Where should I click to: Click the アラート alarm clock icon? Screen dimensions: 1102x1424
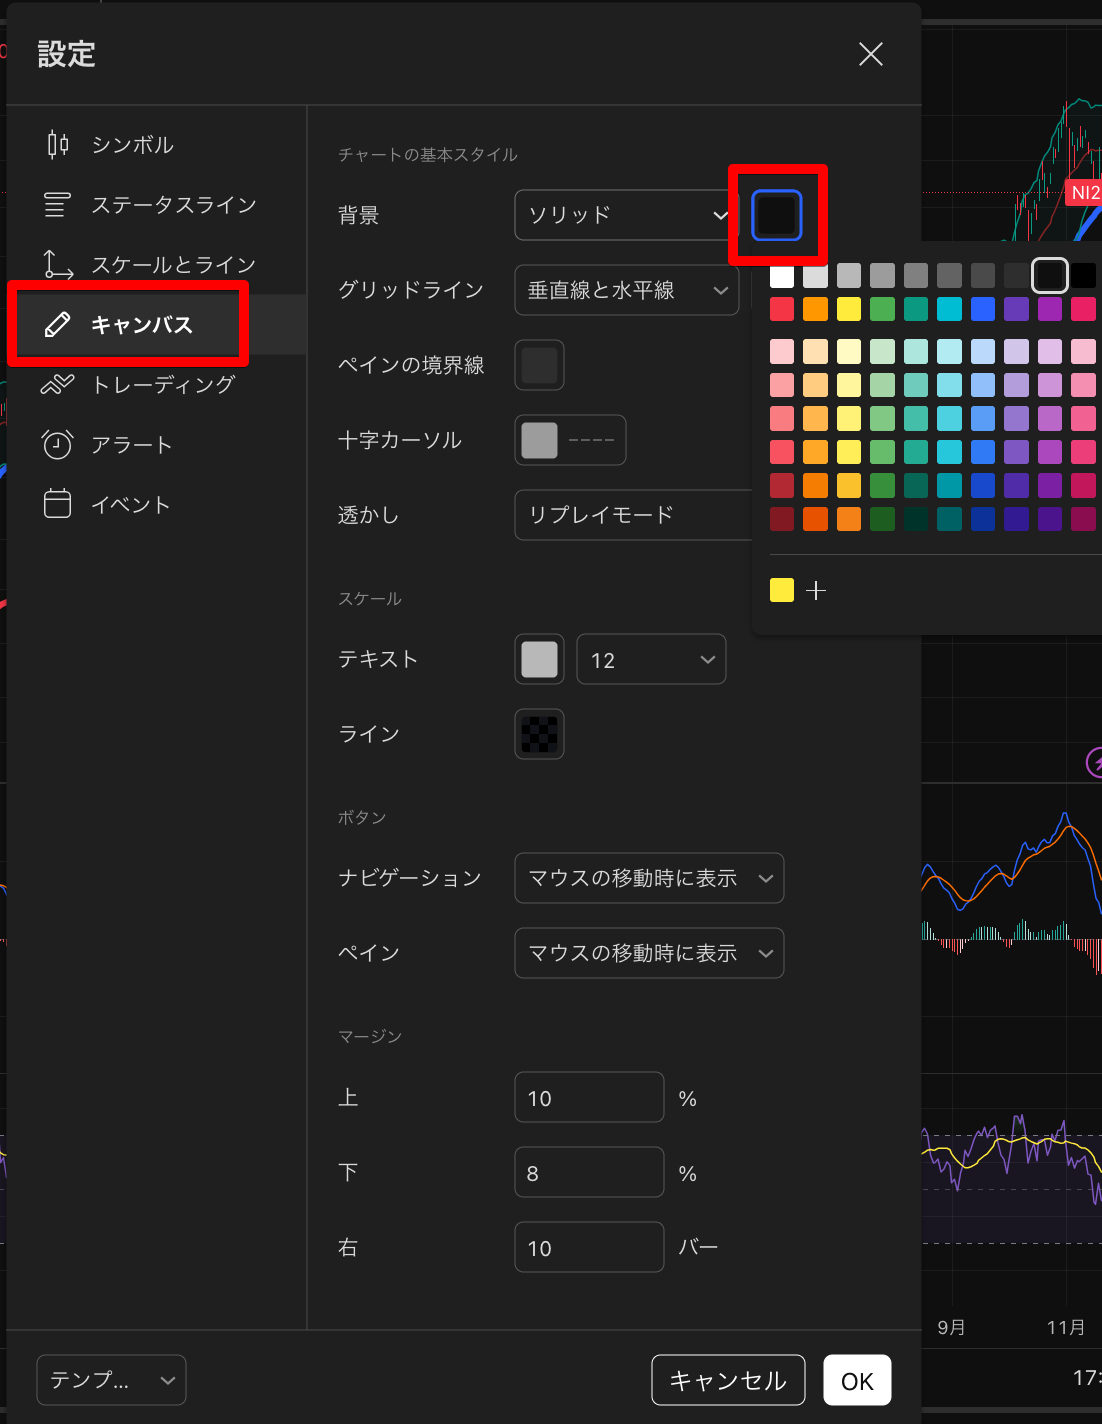[x=58, y=445]
